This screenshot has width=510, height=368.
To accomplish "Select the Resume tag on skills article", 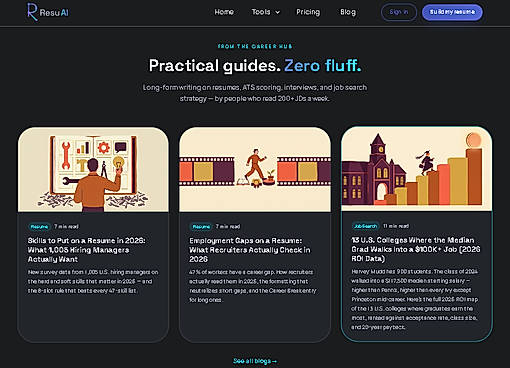I will tap(39, 227).
